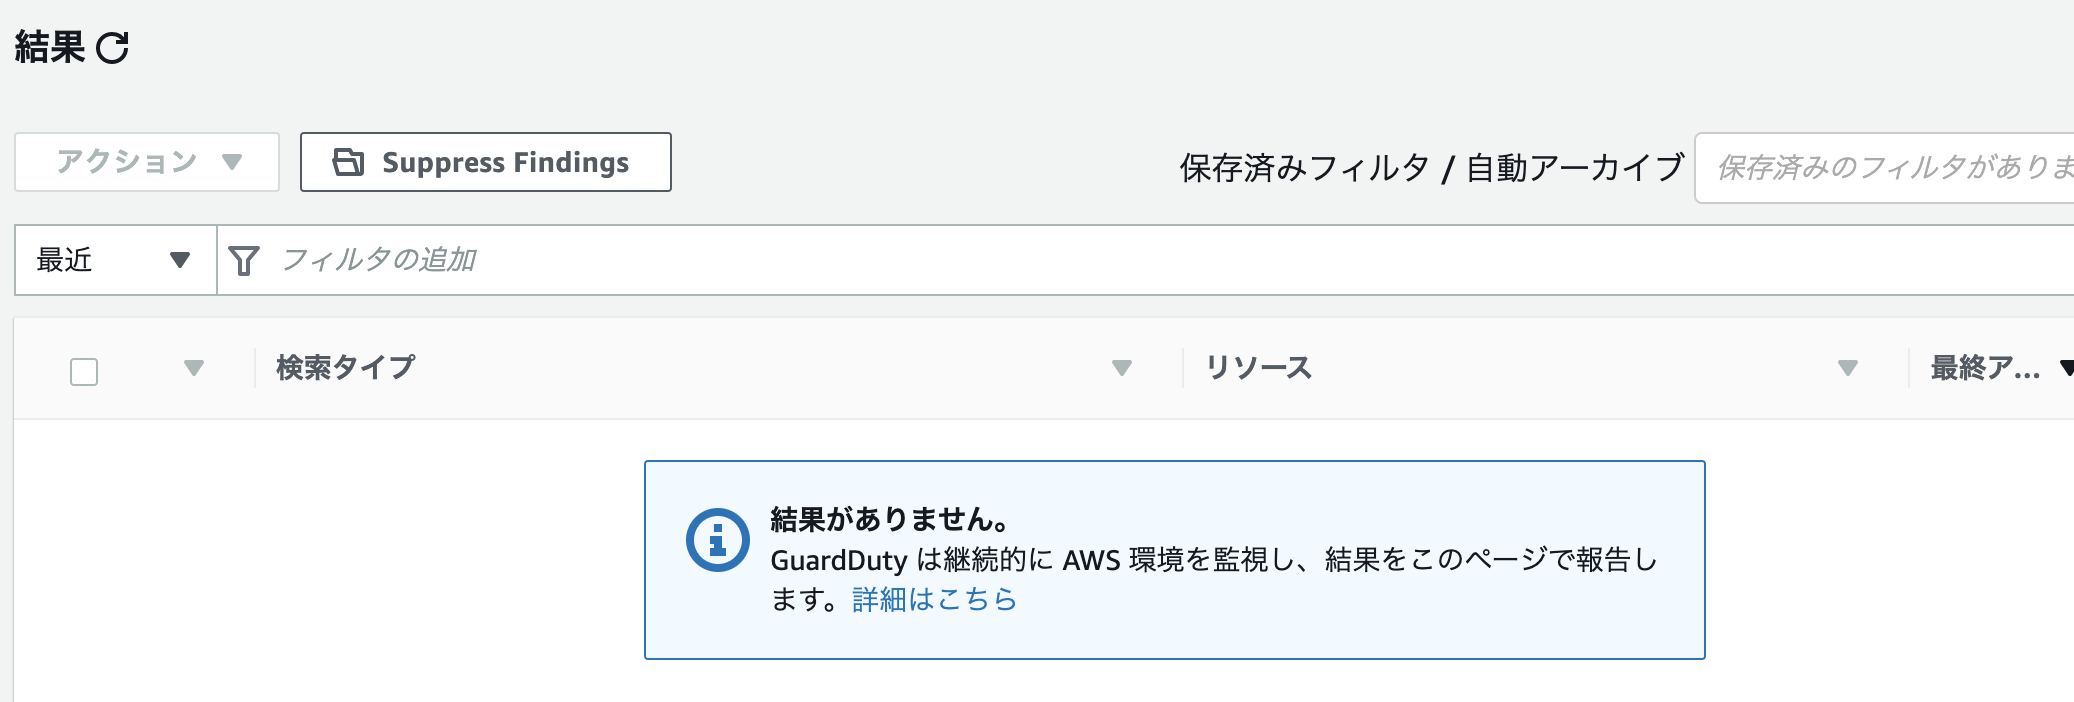The height and width of the screenshot is (702, 2074).
Task: Click inside the フィルタの追加 input field
Action: click(500, 260)
